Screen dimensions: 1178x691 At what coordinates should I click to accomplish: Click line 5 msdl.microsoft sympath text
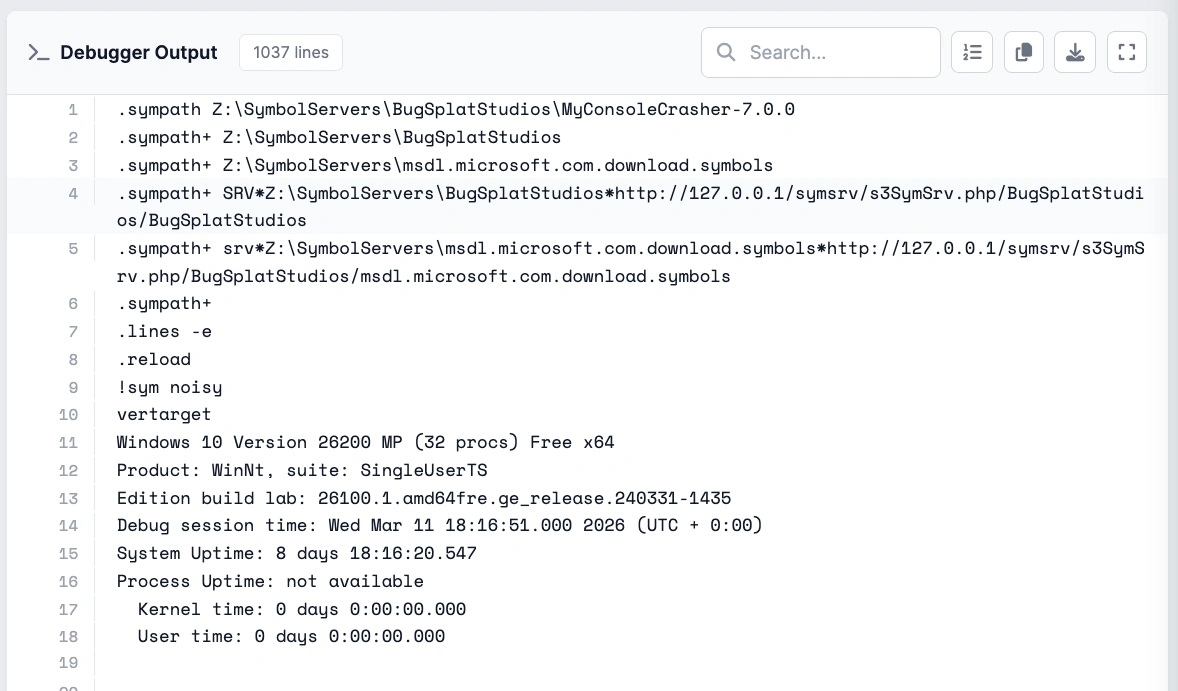point(630,262)
